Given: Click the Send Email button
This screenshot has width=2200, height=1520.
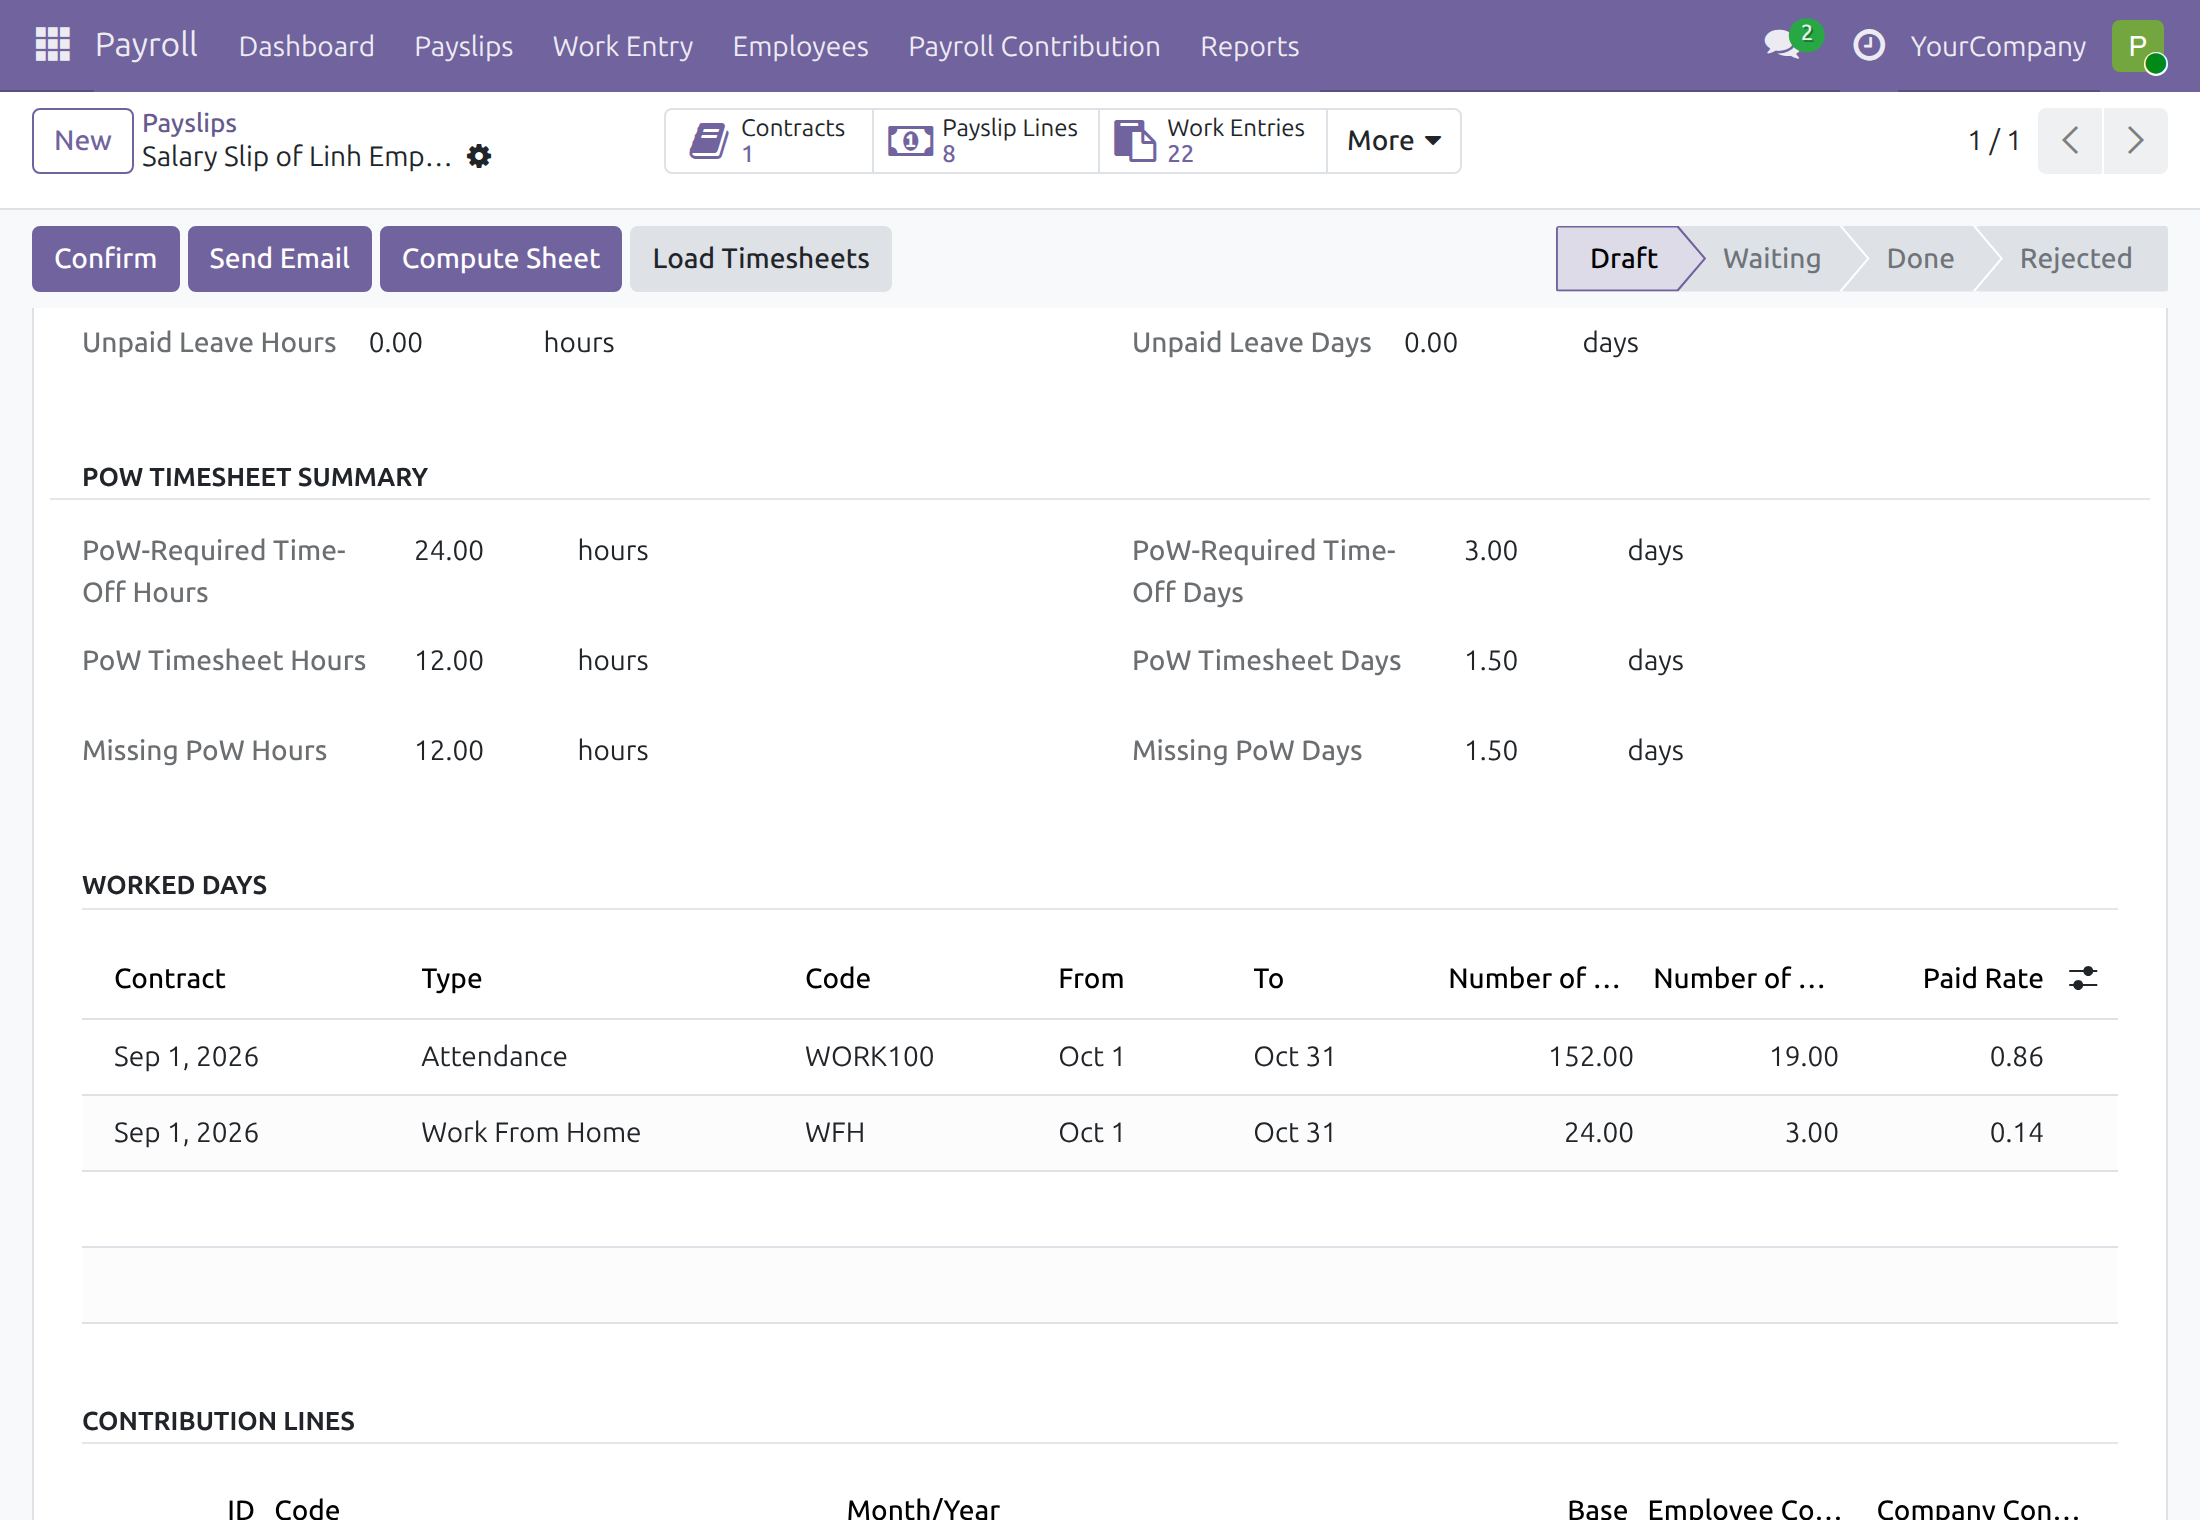Looking at the screenshot, I should coord(279,259).
